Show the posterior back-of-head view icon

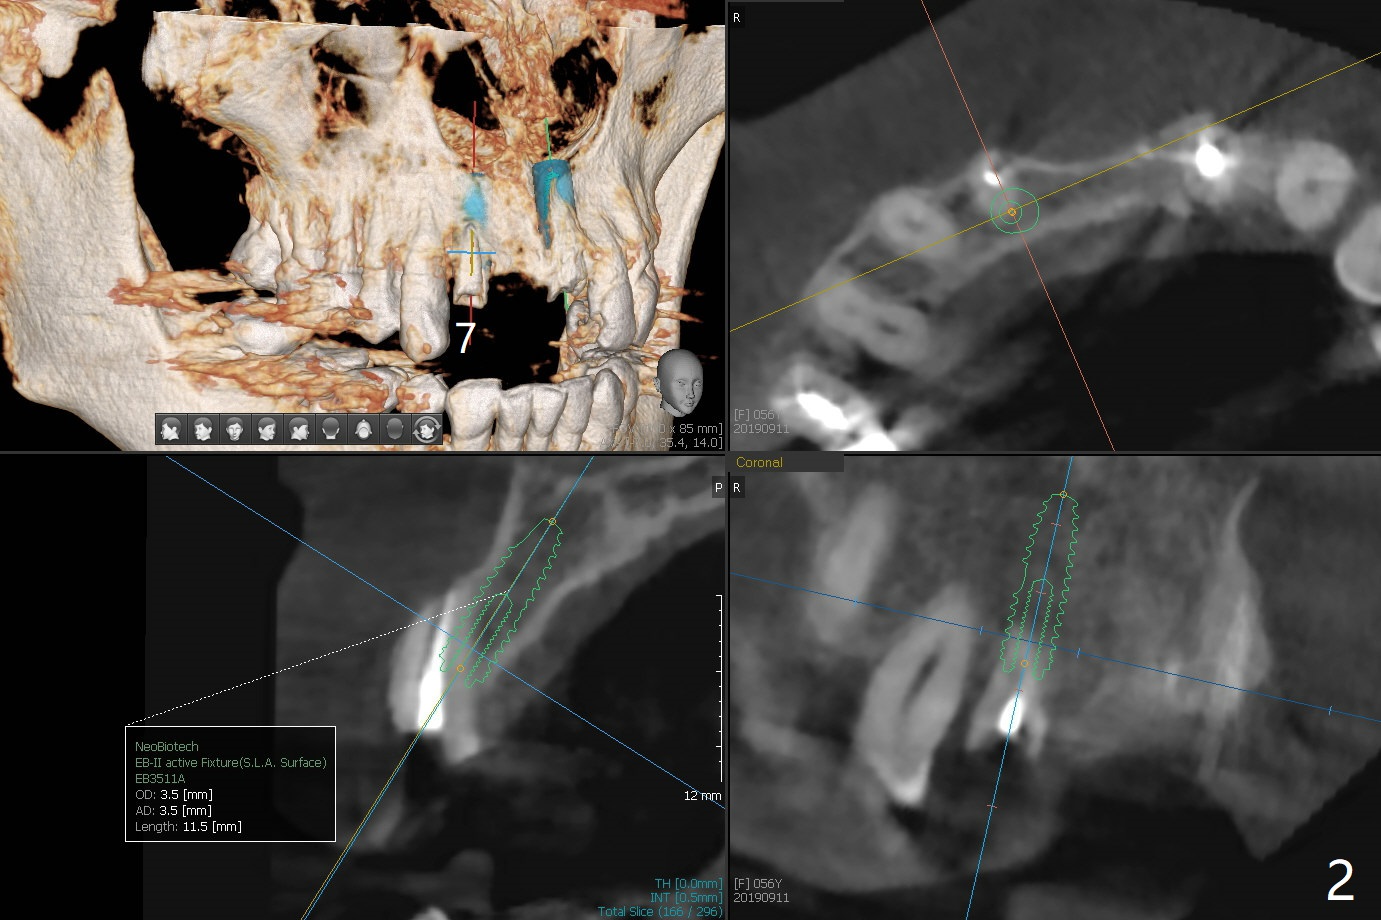331,429
